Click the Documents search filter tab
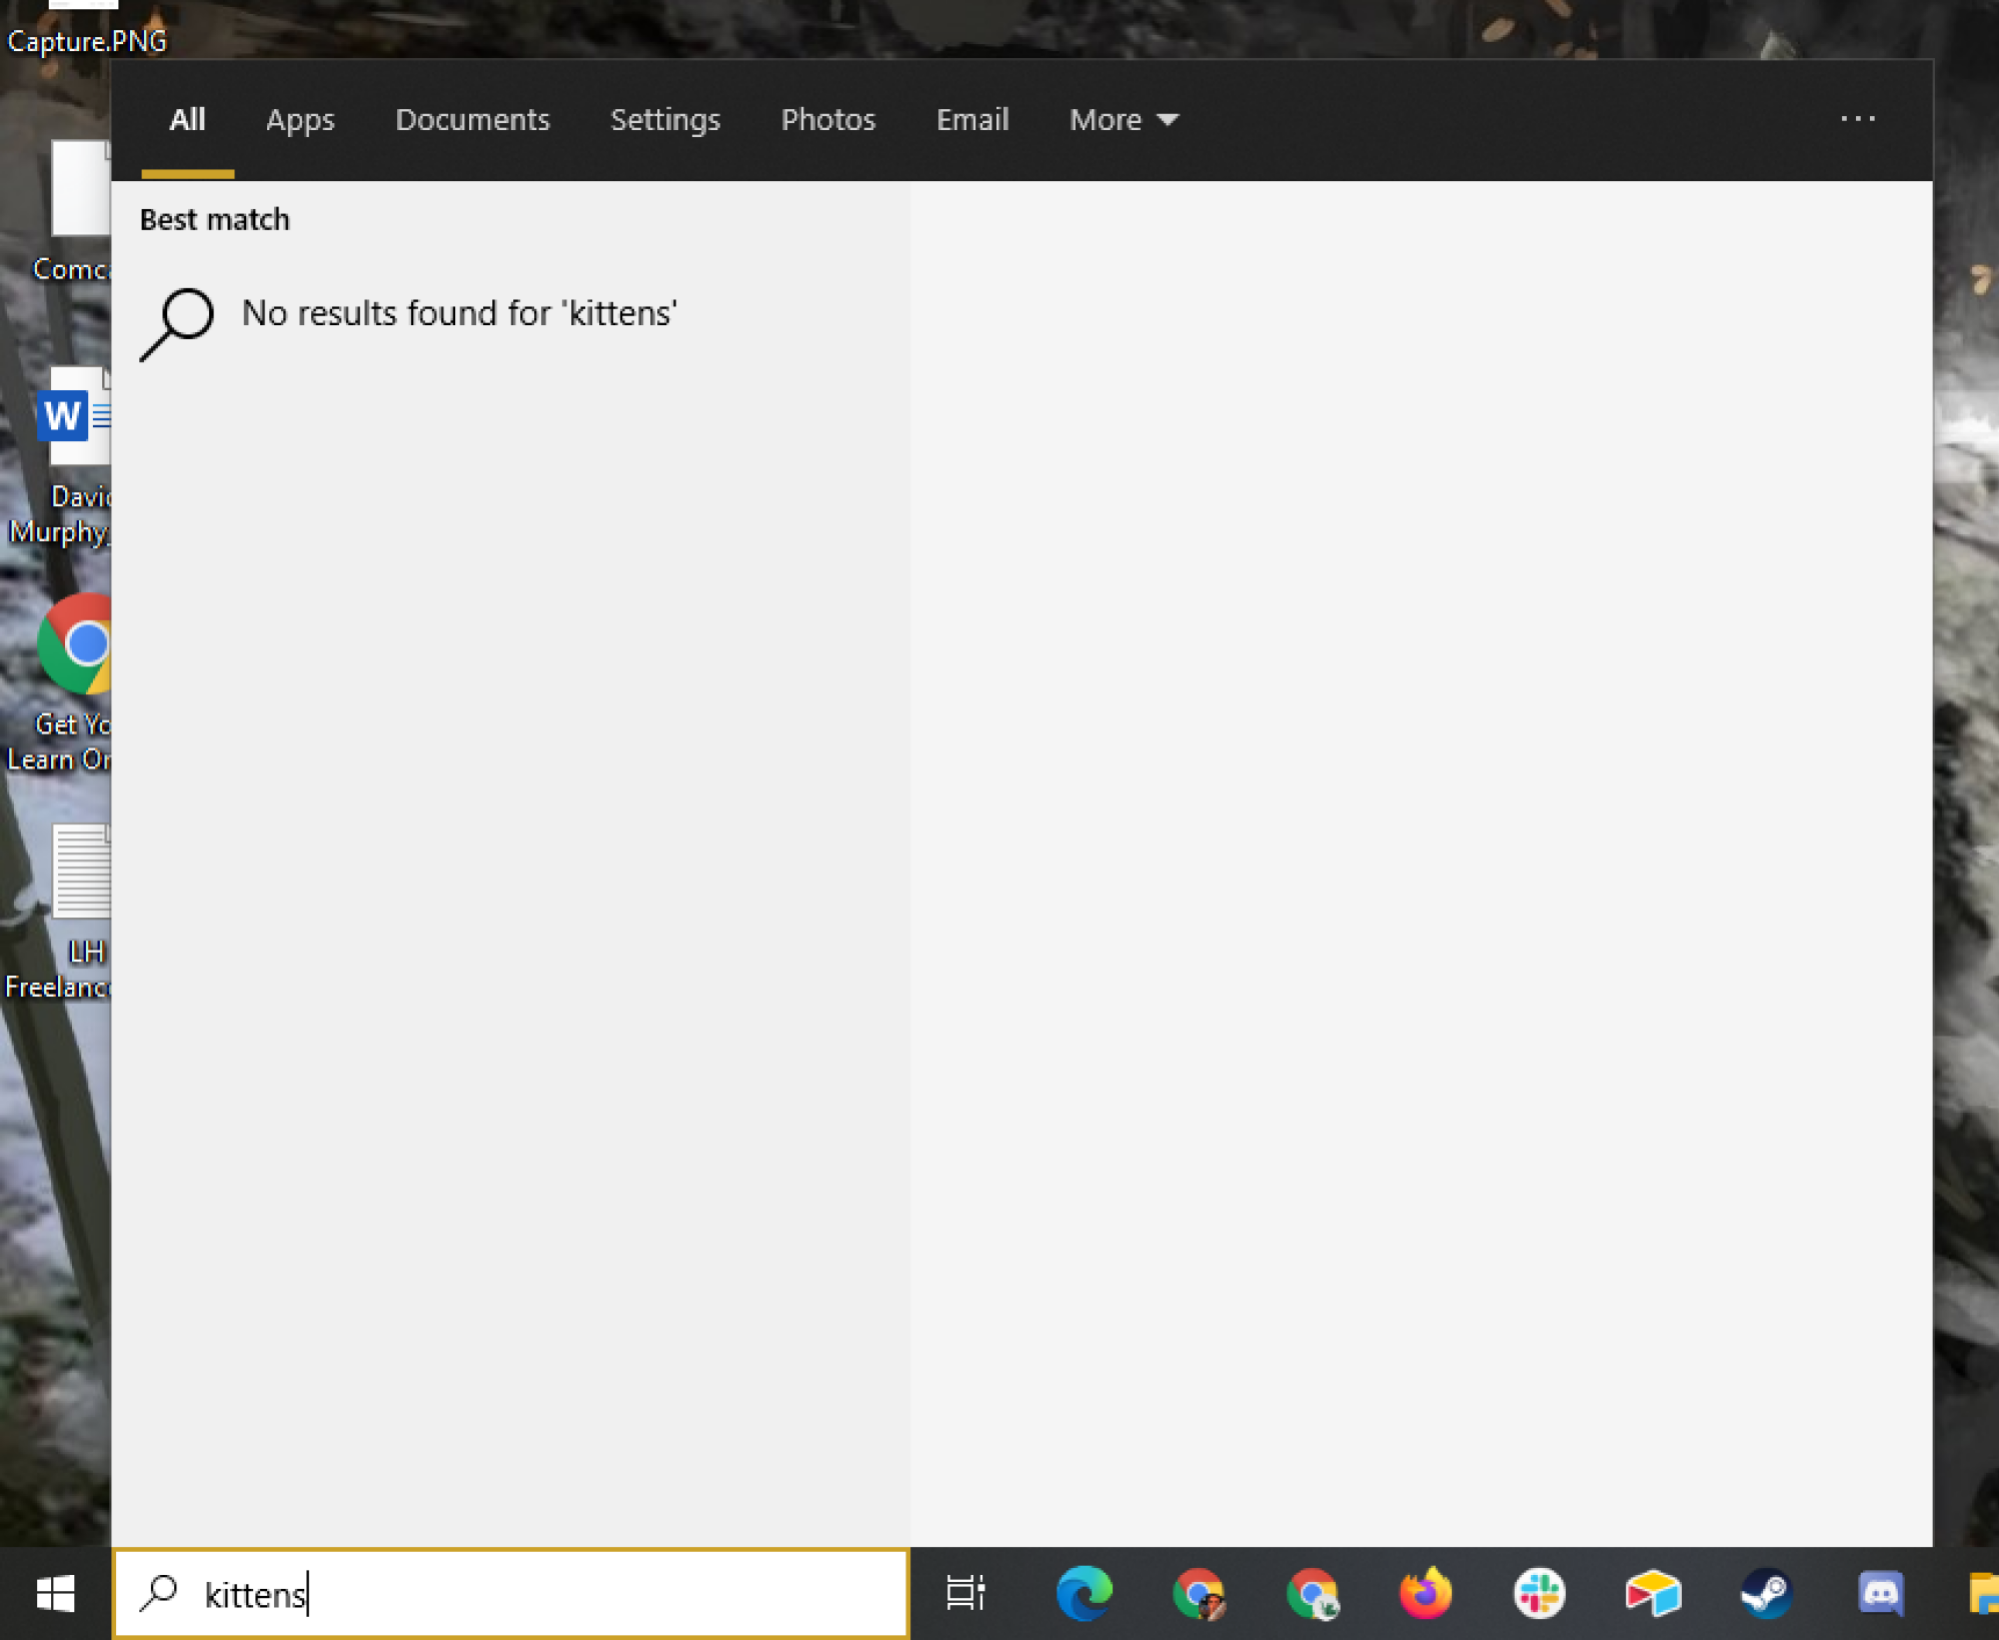This screenshot has height=1640, width=1999. pos(472,118)
